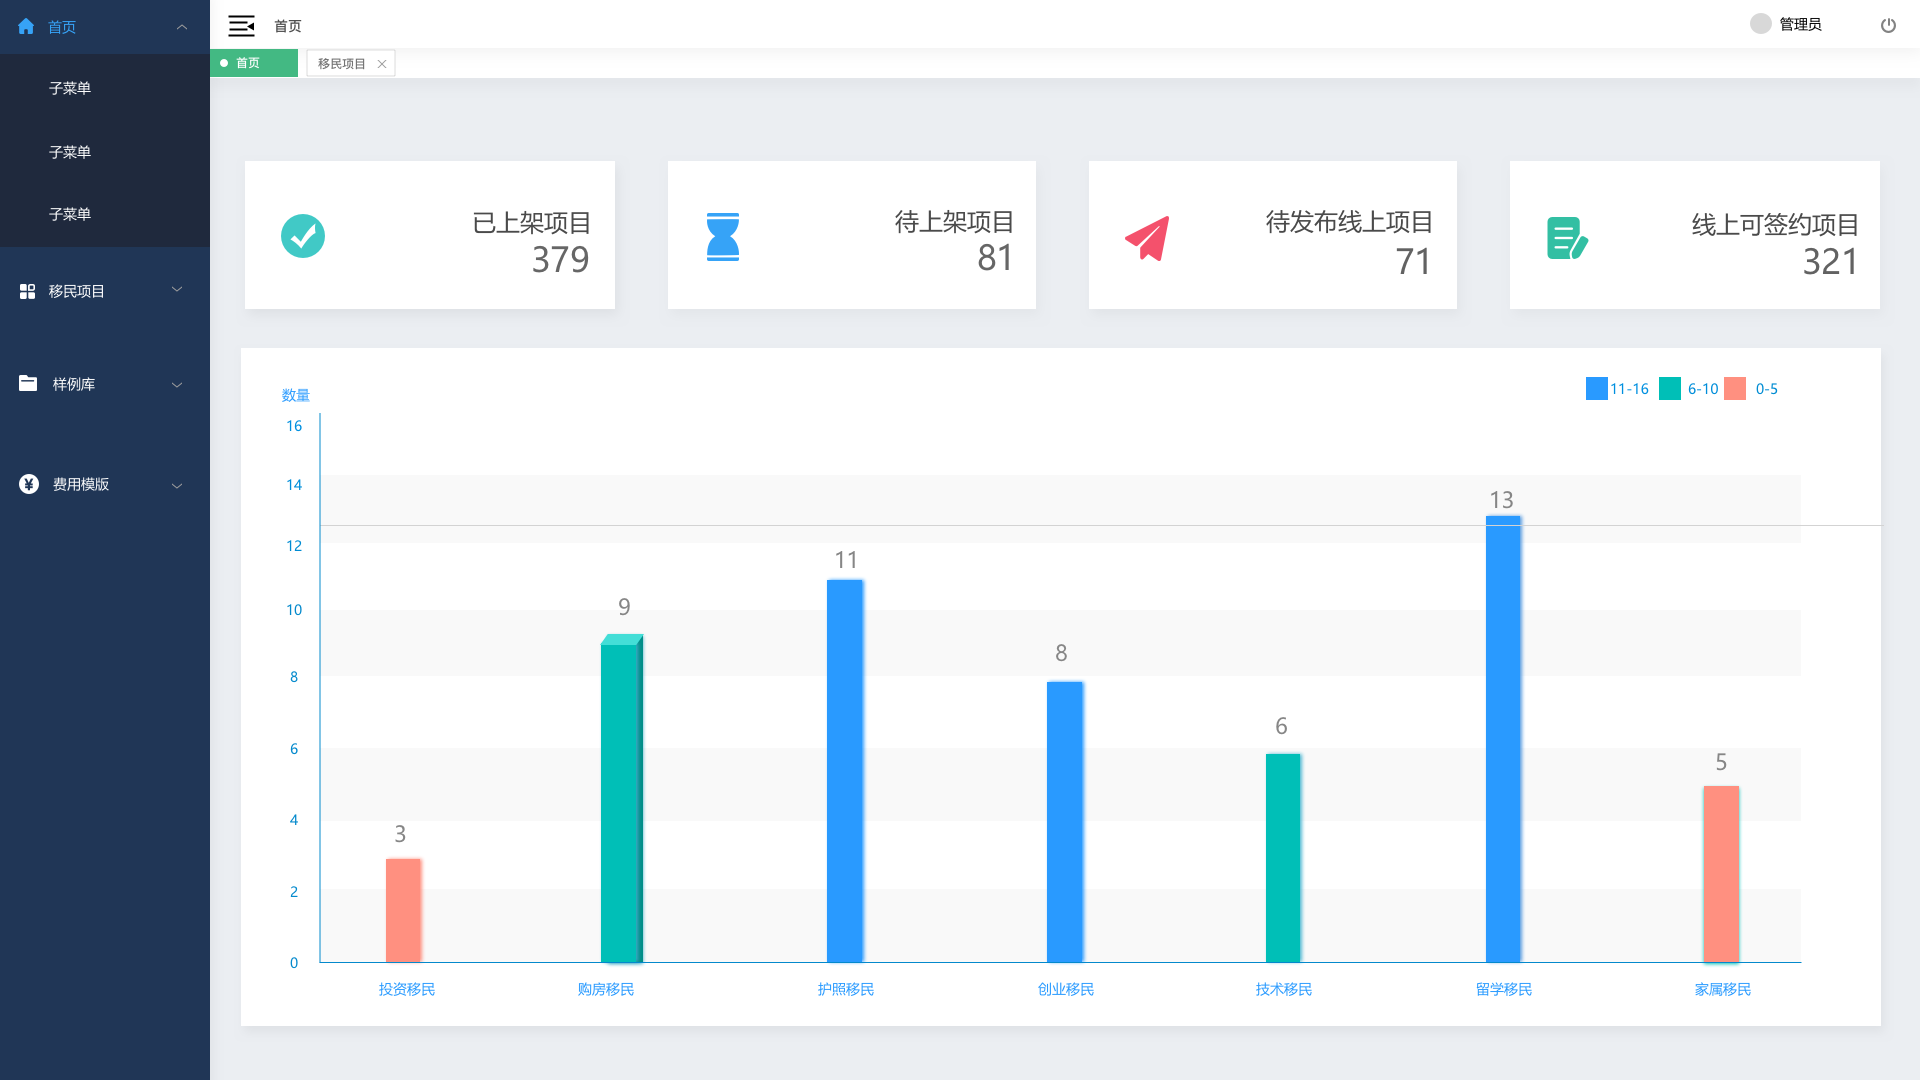Click the green document-edit signing icon
Image resolution: width=1920 pixels, height=1080 pixels.
click(x=1567, y=238)
